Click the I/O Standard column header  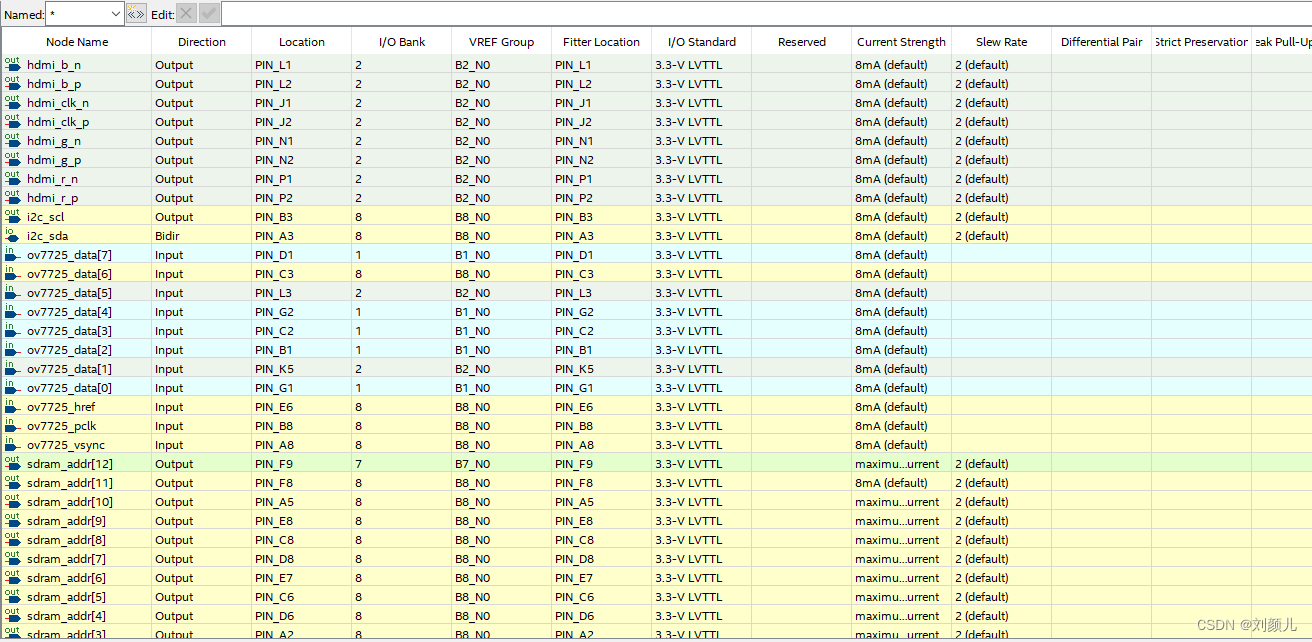pyautogui.click(x=702, y=42)
